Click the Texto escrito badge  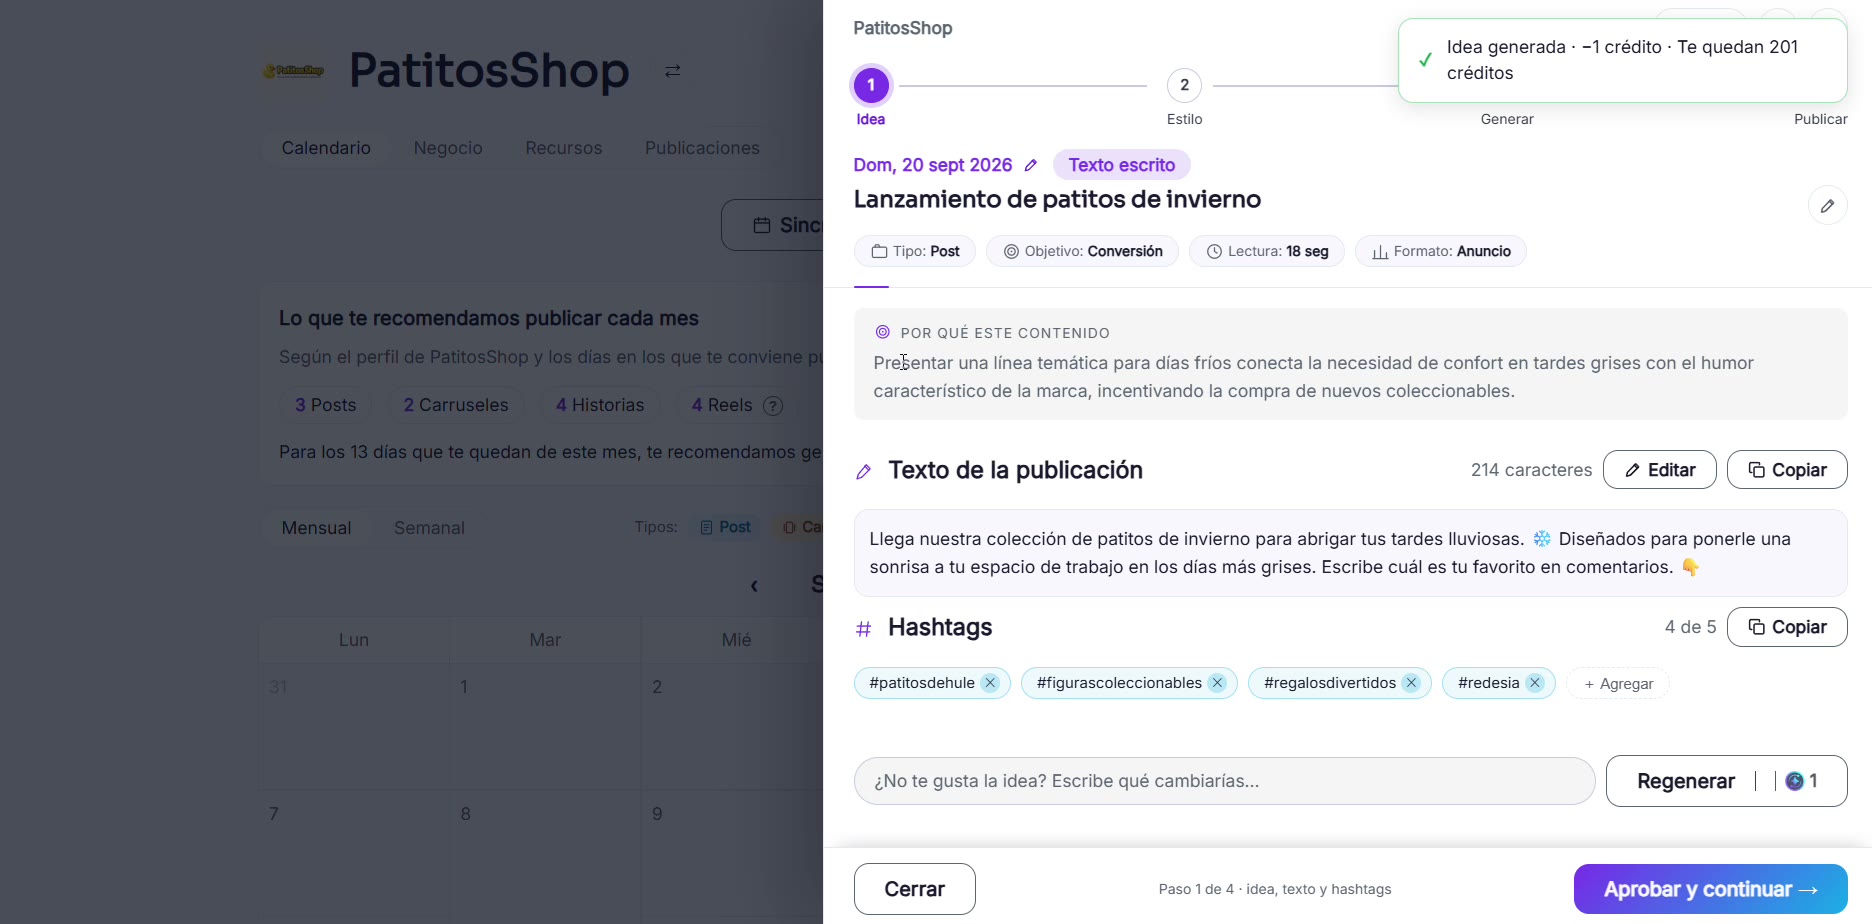(1121, 165)
